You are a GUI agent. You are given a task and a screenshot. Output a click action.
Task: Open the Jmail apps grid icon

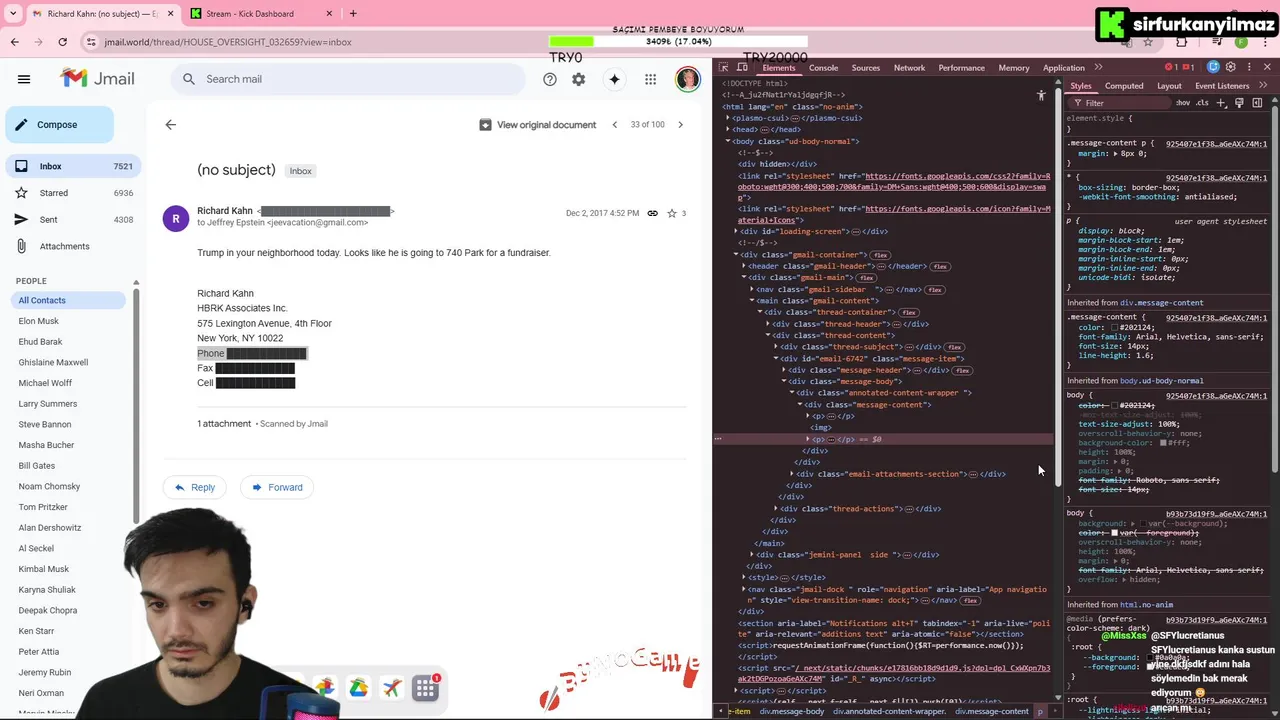coord(650,79)
